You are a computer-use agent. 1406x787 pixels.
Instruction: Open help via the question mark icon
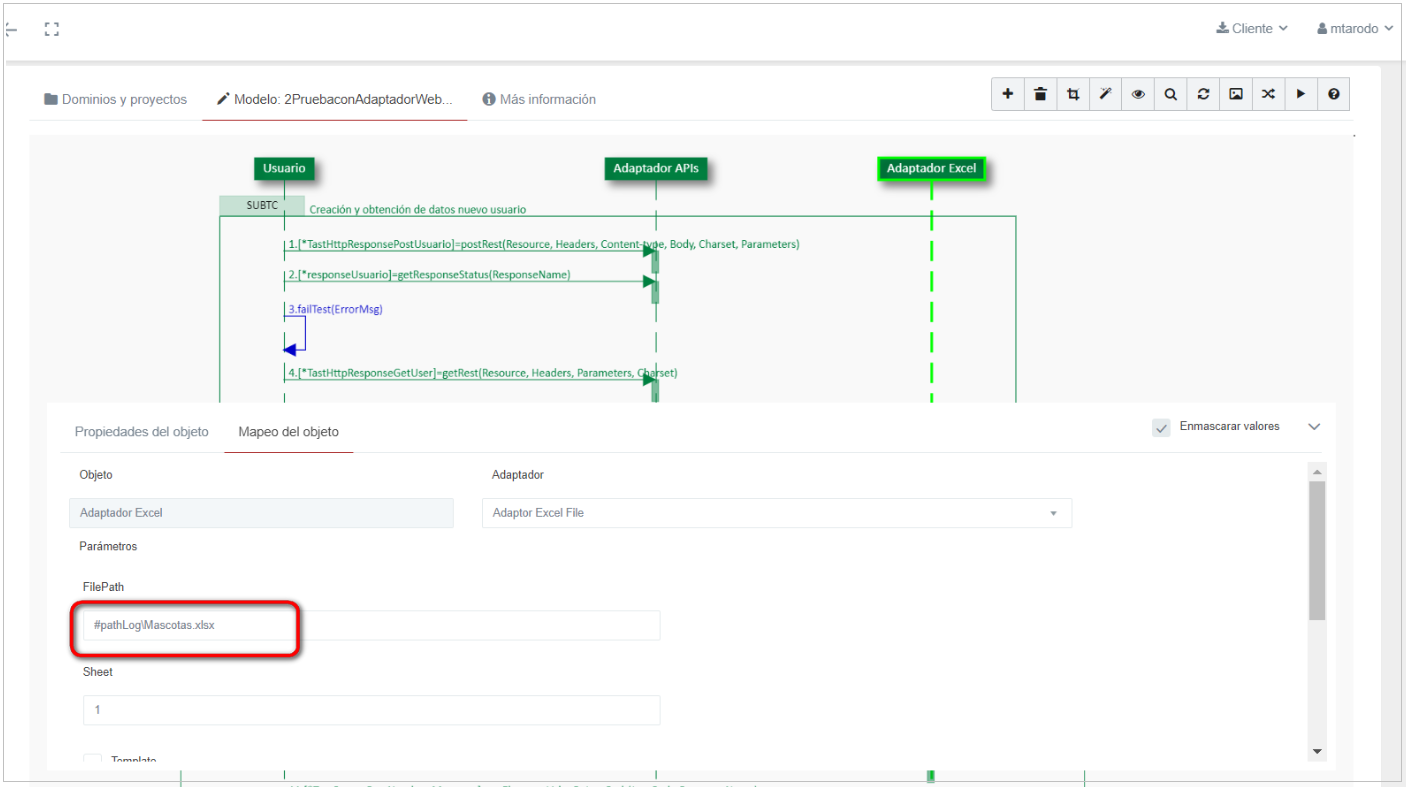tap(1333, 93)
